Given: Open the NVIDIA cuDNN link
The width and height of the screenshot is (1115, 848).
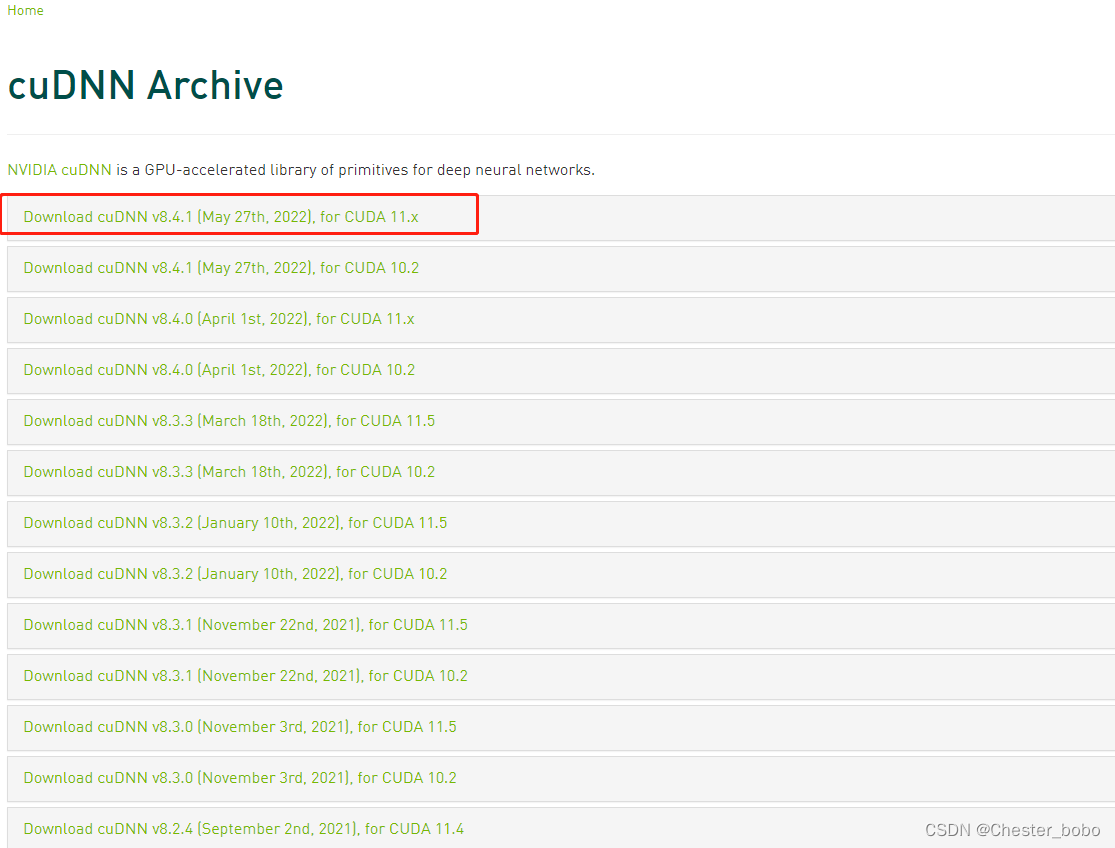Looking at the screenshot, I should 60,170.
